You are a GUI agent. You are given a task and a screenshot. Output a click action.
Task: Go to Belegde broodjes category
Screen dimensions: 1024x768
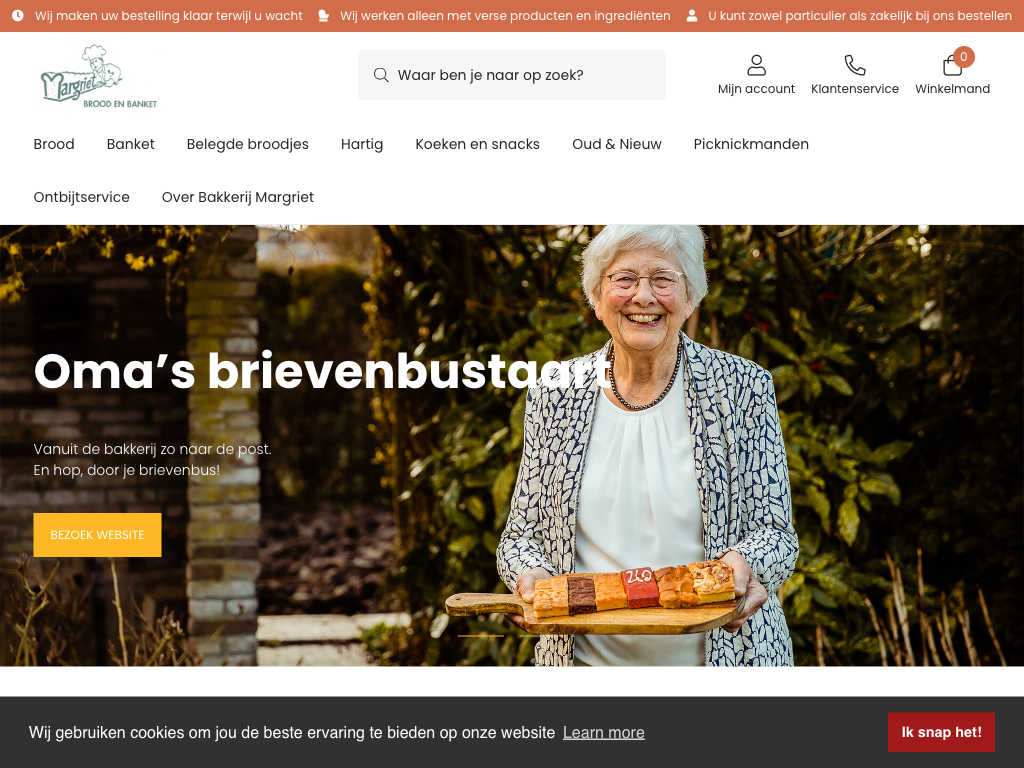[x=248, y=144]
